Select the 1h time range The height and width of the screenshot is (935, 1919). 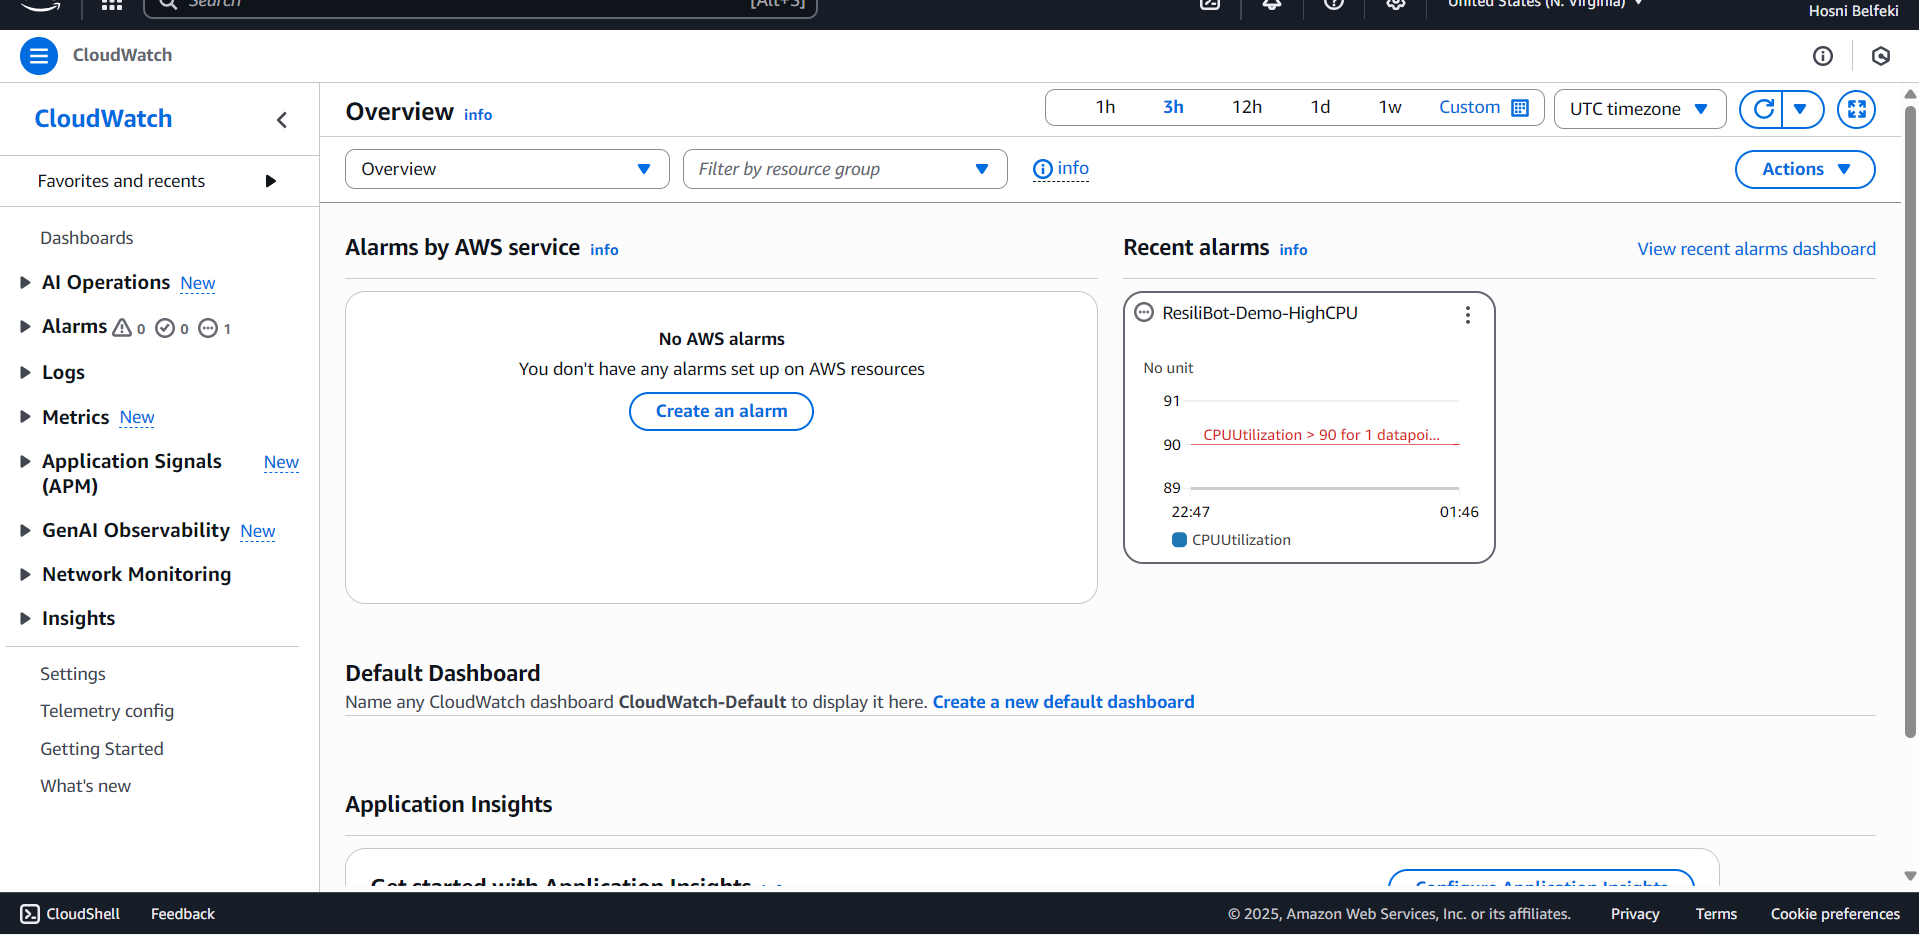[1105, 108]
